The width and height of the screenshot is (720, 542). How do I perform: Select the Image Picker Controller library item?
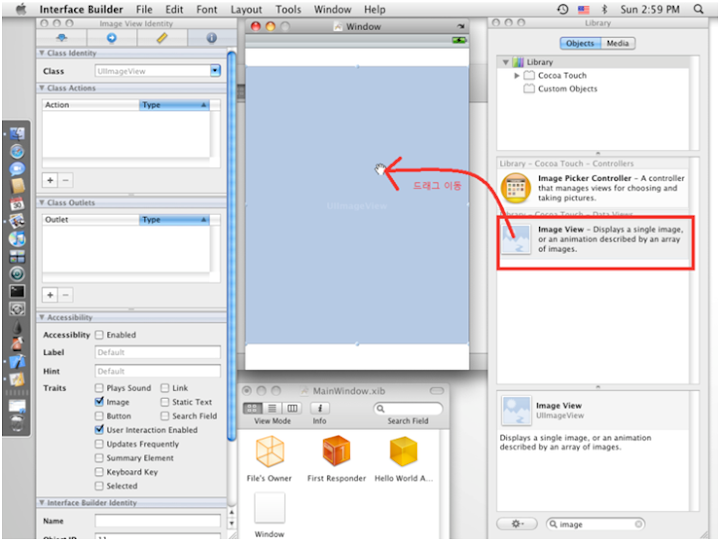pos(594,187)
